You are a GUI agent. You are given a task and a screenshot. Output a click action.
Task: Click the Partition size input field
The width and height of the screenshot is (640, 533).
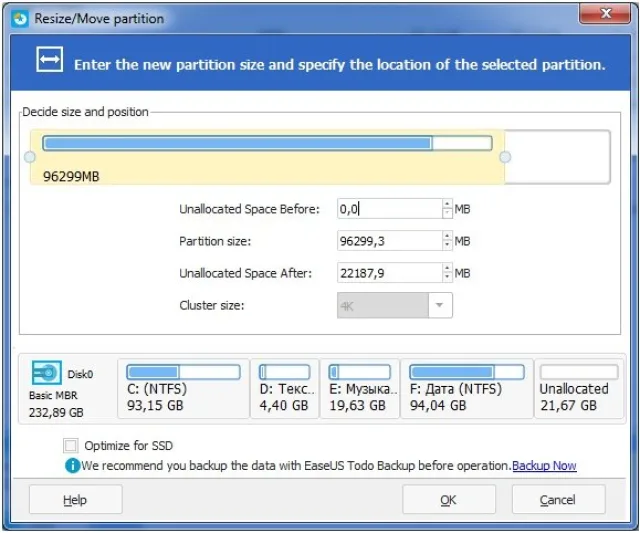pyautogui.click(x=390, y=241)
